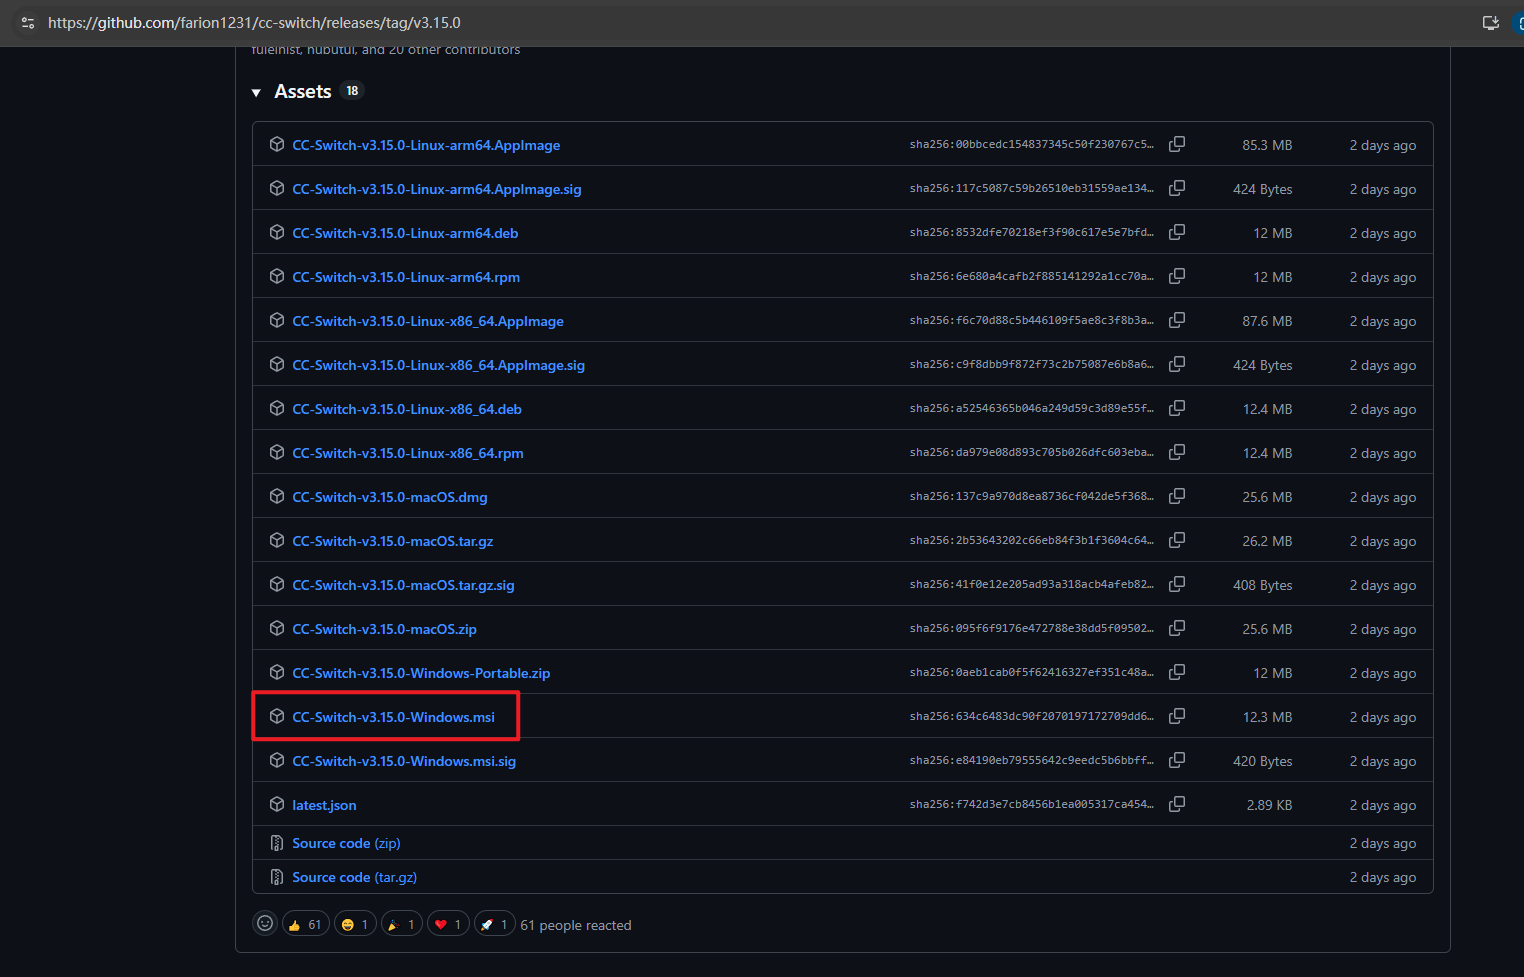The image size is (1524, 977).
Task: Download CC-Switch-v3.15.0-Linux-arm64.AppImage.sig
Action: 436,189
